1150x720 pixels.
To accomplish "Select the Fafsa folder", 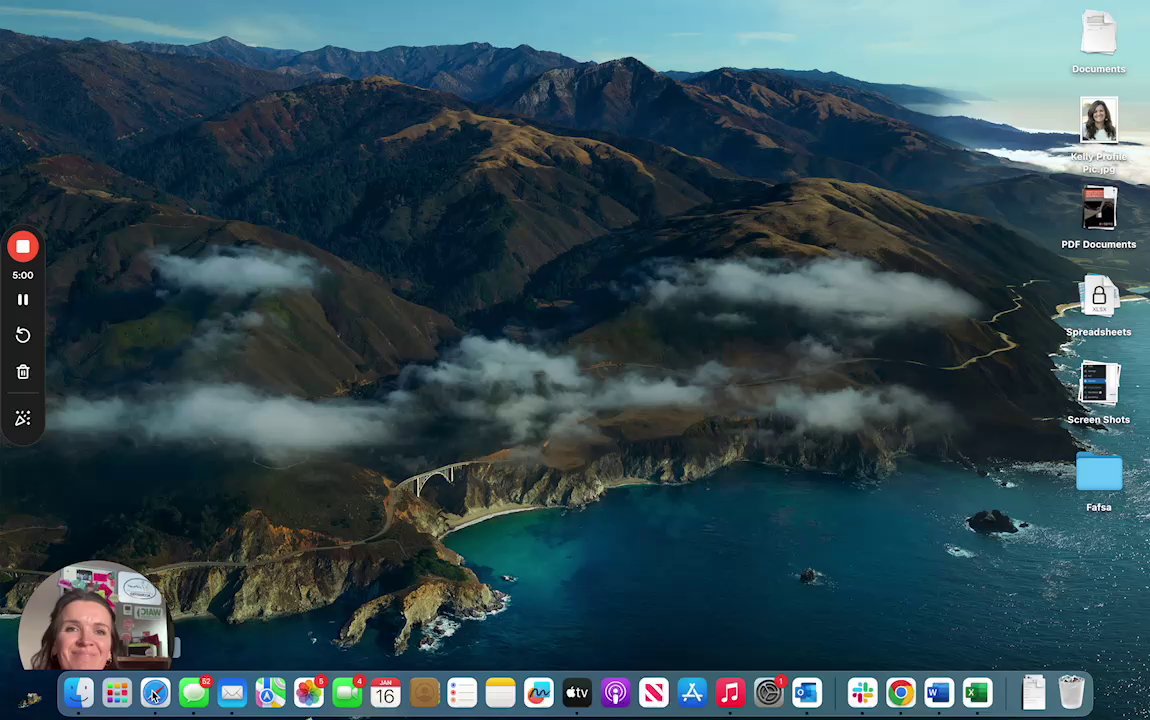I will pos(1099,480).
